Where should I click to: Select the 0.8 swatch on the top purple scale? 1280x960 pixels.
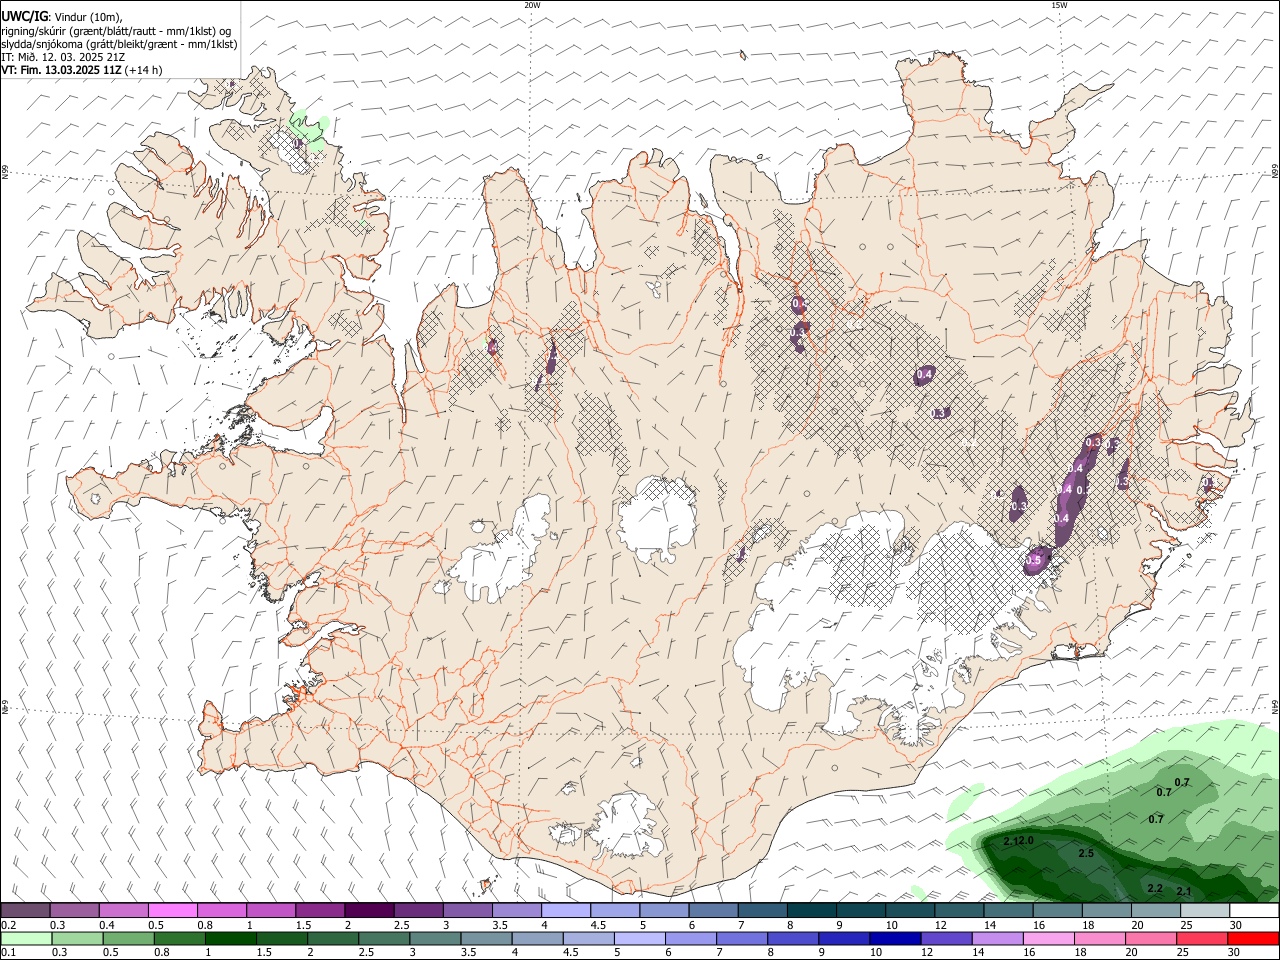pos(221,910)
